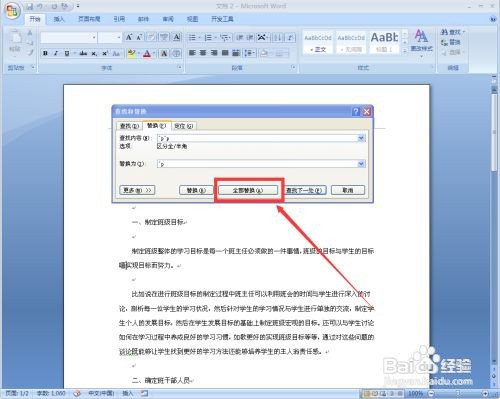Align text right in paragraph group
The image size is (500, 399).
pyautogui.click(x=214, y=53)
